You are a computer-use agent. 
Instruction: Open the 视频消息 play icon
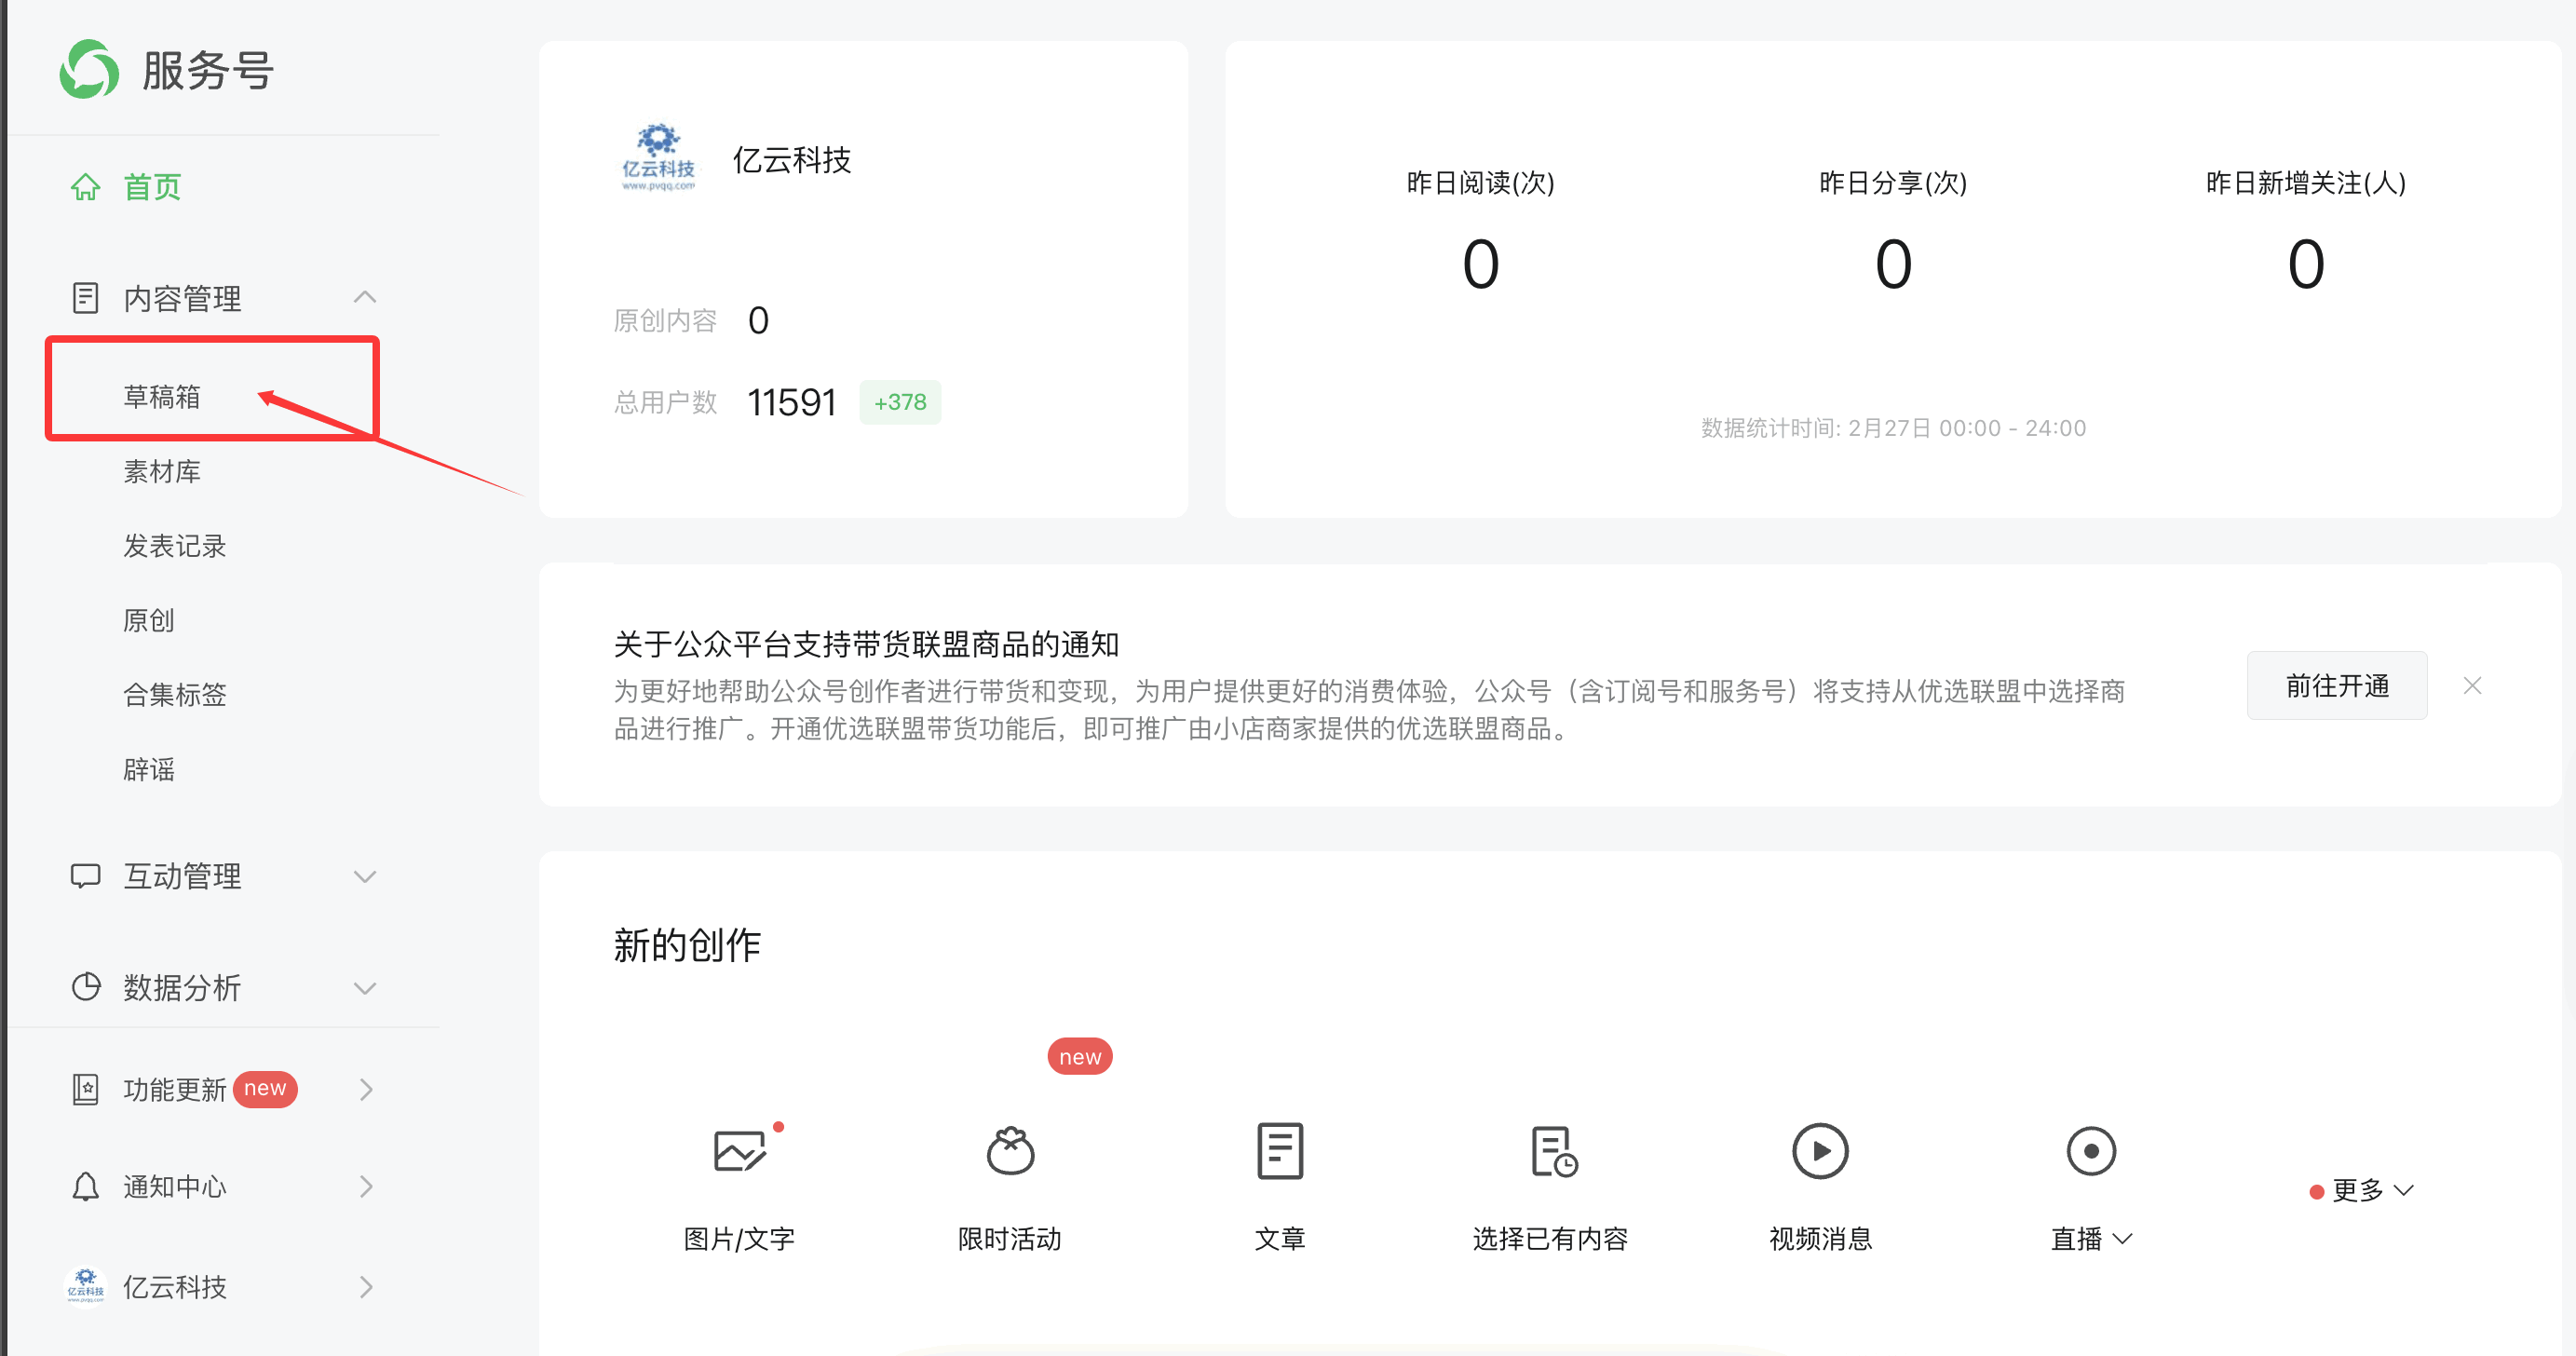click(x=1820, y=1151)
